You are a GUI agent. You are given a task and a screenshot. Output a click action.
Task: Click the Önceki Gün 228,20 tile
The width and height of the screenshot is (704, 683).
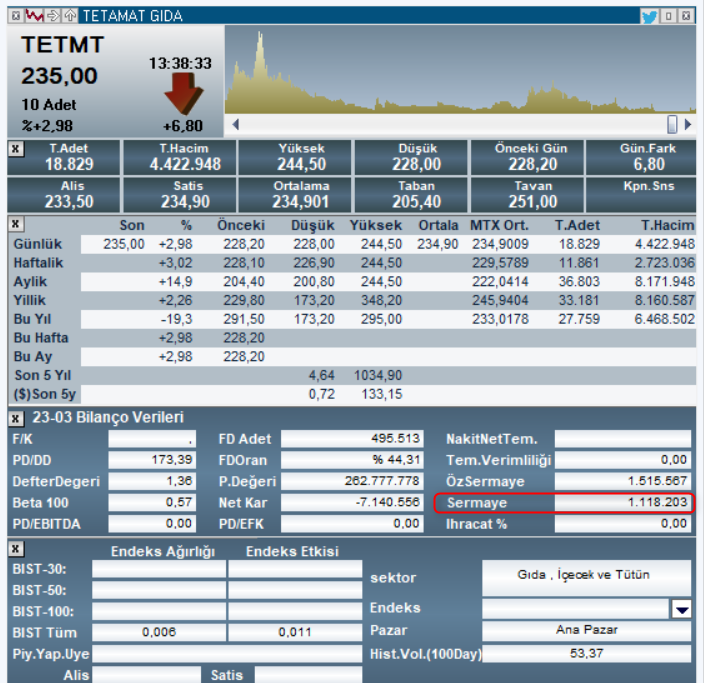pos(527,157)
